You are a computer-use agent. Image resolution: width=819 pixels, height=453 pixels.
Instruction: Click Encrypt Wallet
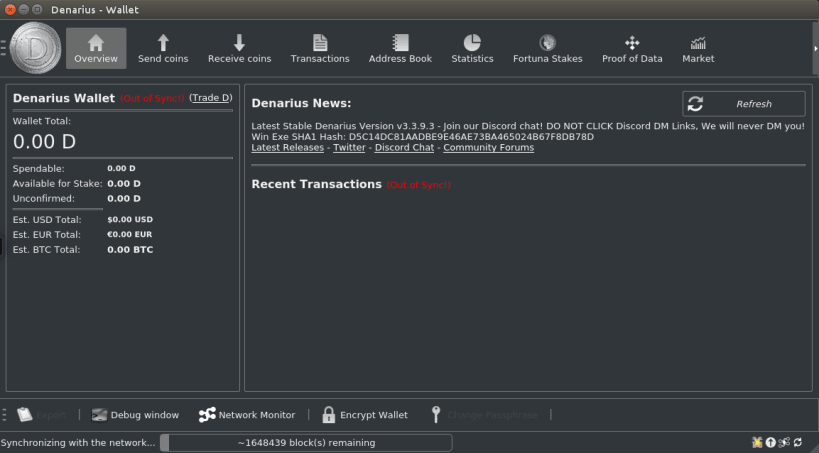365,415
